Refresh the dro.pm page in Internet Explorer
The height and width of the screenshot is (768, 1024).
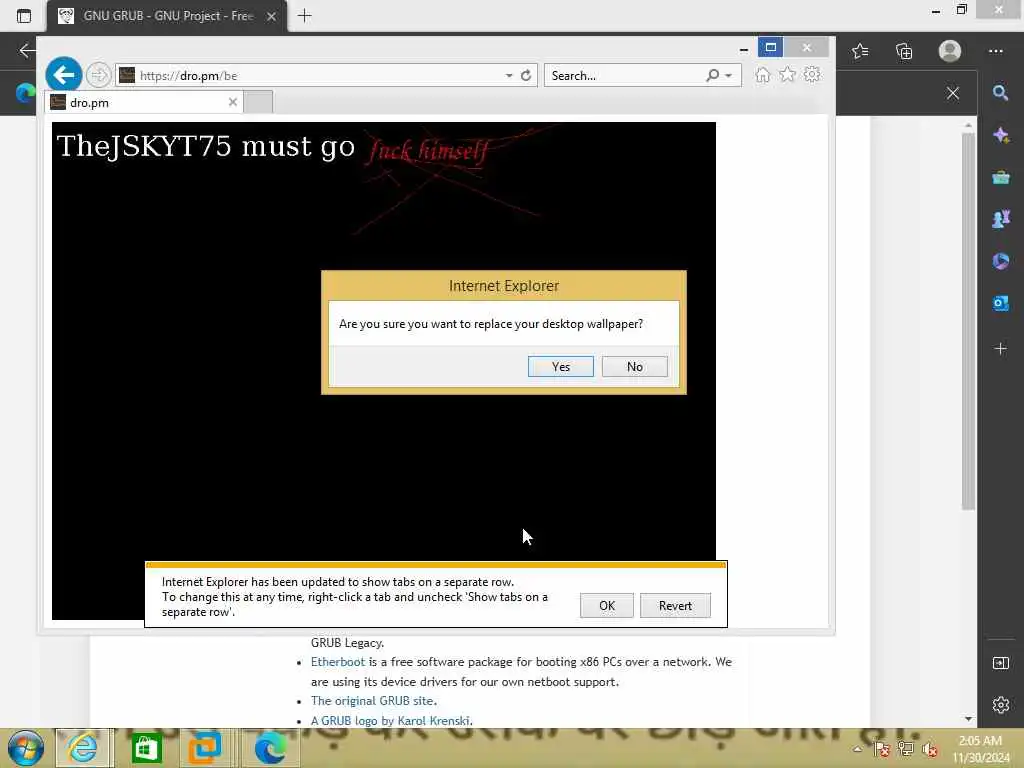click(526, 75)
